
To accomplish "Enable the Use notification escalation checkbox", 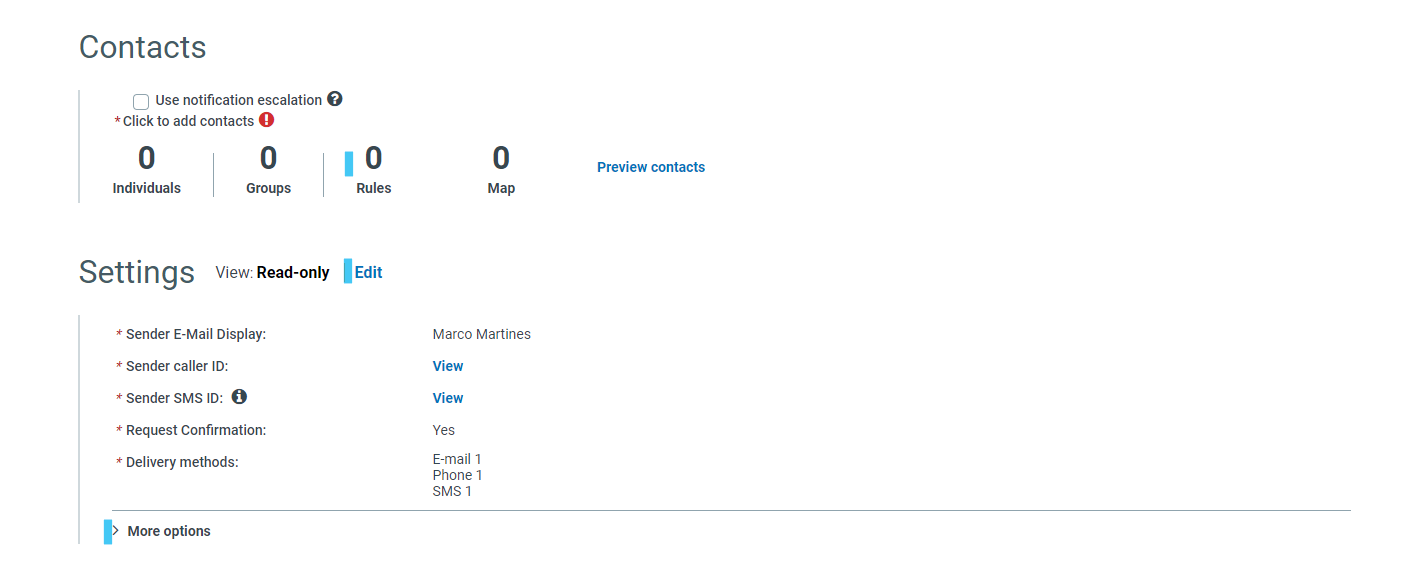I will coord(140,101).
